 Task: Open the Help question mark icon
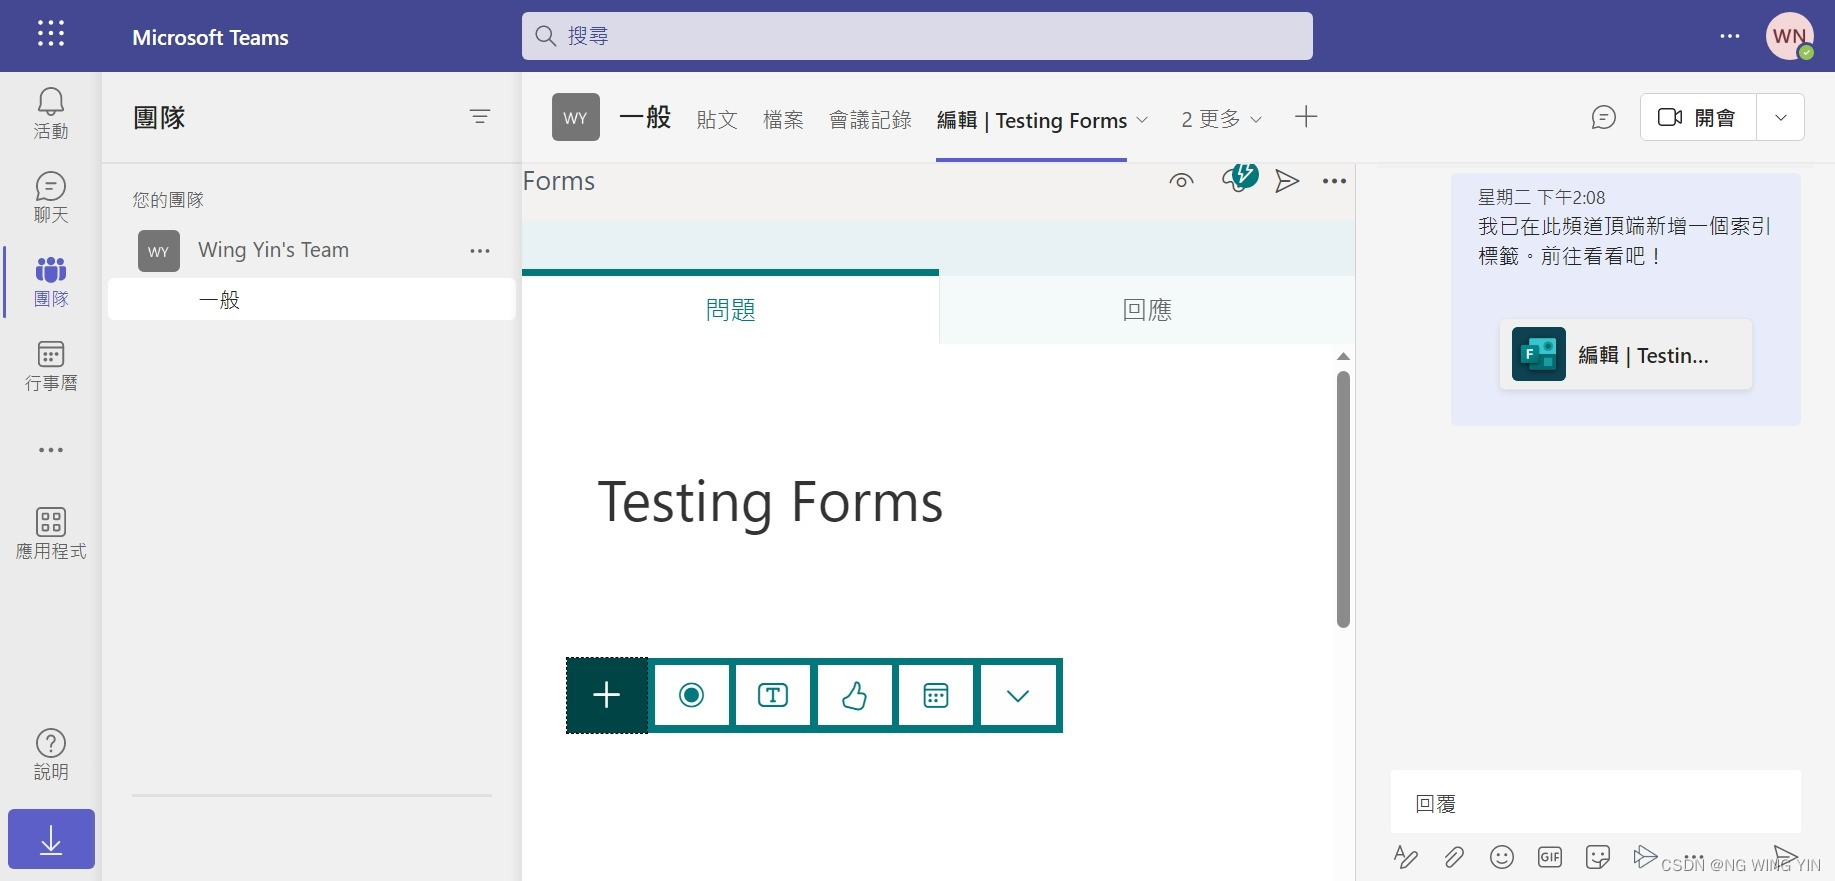51,754
